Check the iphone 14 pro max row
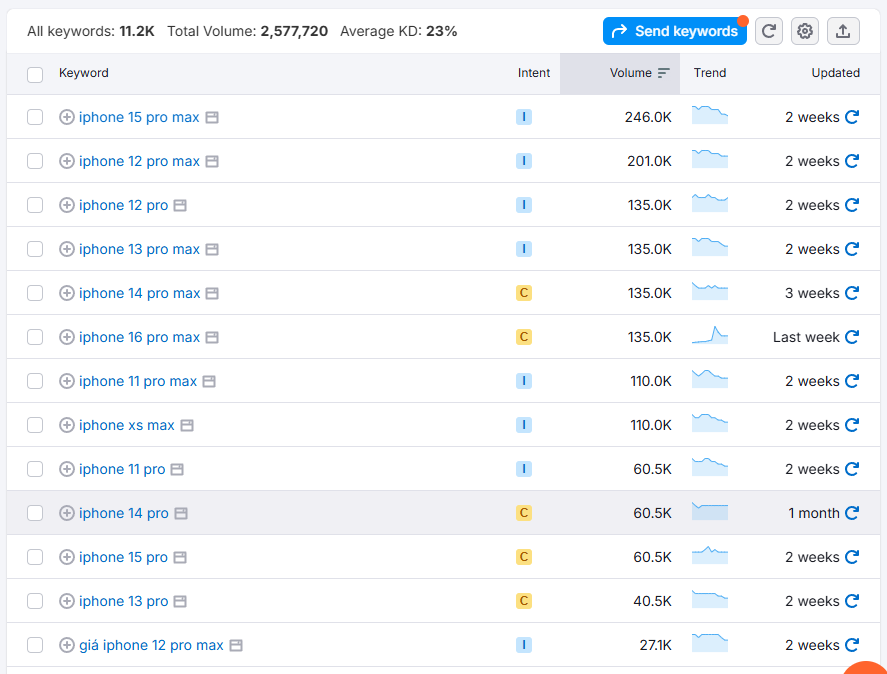Viewport: 887px width, 674px height. pyautogui.click(x=35, y=293)
